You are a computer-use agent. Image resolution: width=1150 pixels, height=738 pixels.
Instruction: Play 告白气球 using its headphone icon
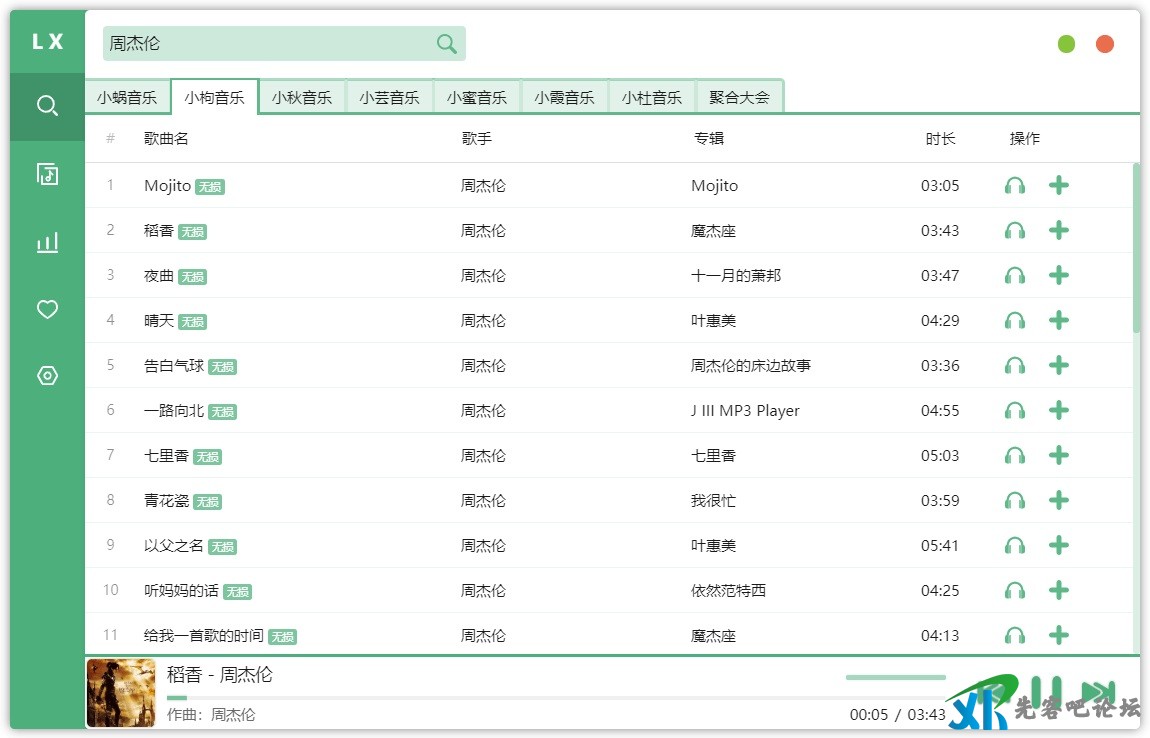[1015, 365]
